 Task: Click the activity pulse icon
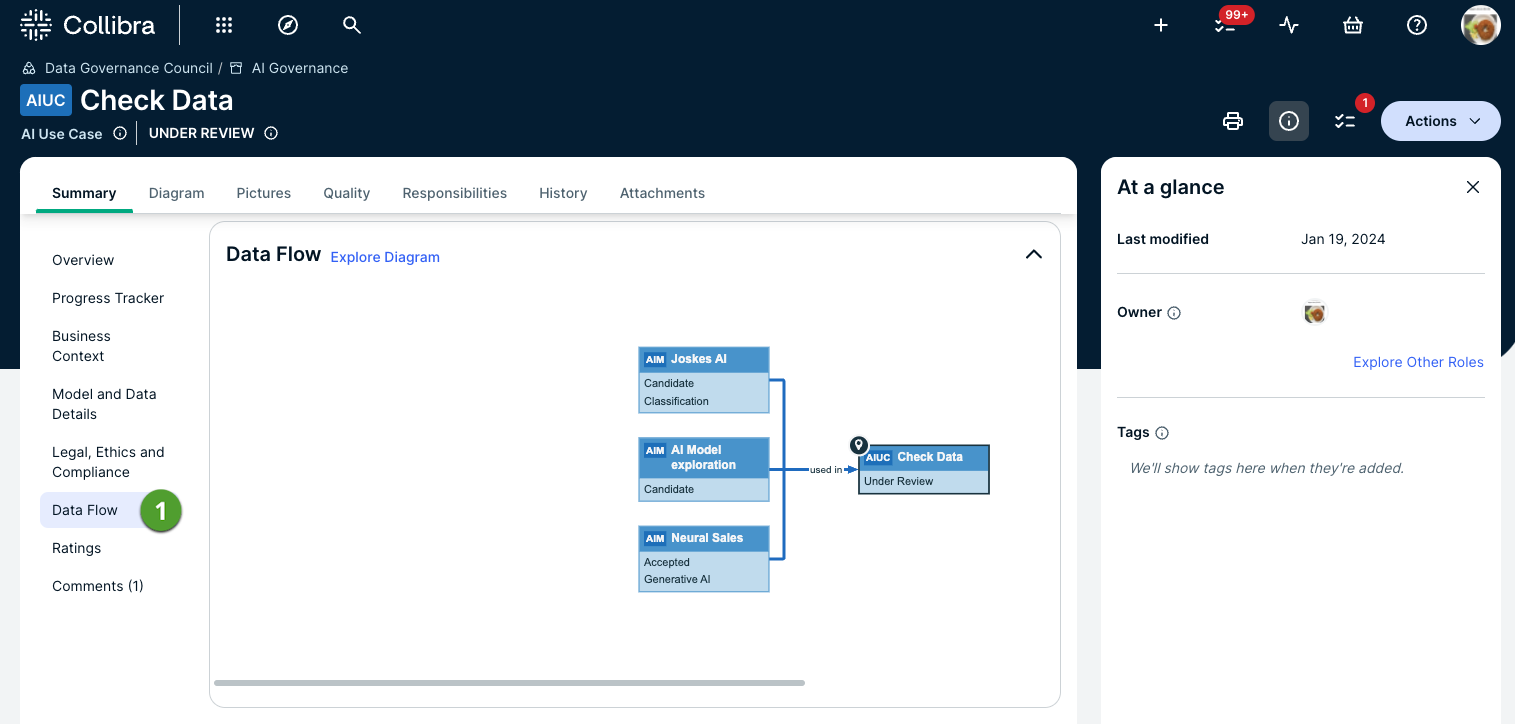pyautogui.click(x=1289, y=26)
